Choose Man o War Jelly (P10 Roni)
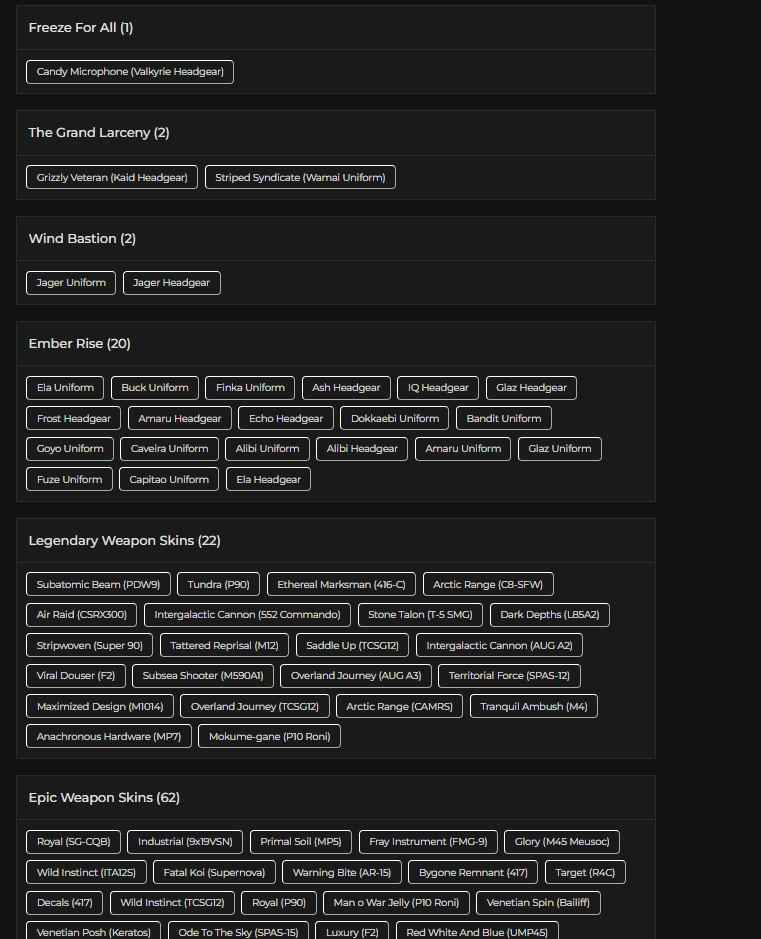 (396, 903)
